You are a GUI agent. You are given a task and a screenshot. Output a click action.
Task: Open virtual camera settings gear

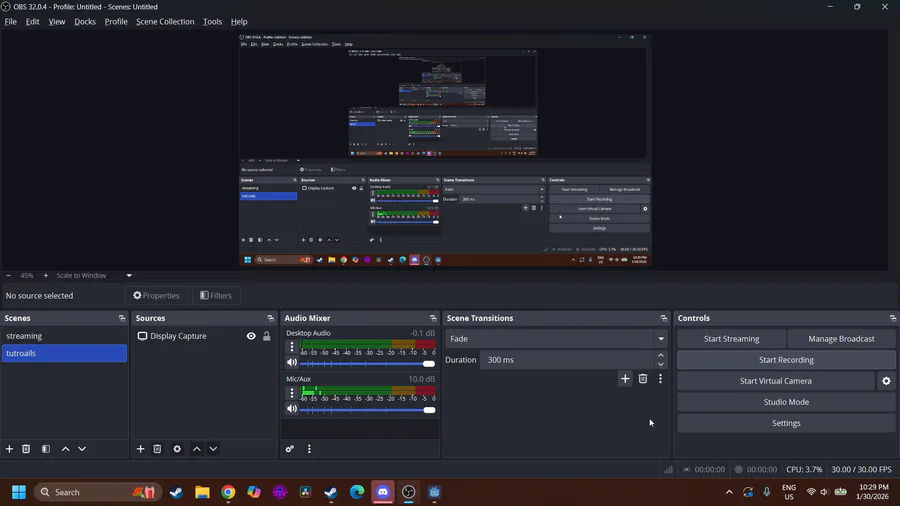click(886, 381)
